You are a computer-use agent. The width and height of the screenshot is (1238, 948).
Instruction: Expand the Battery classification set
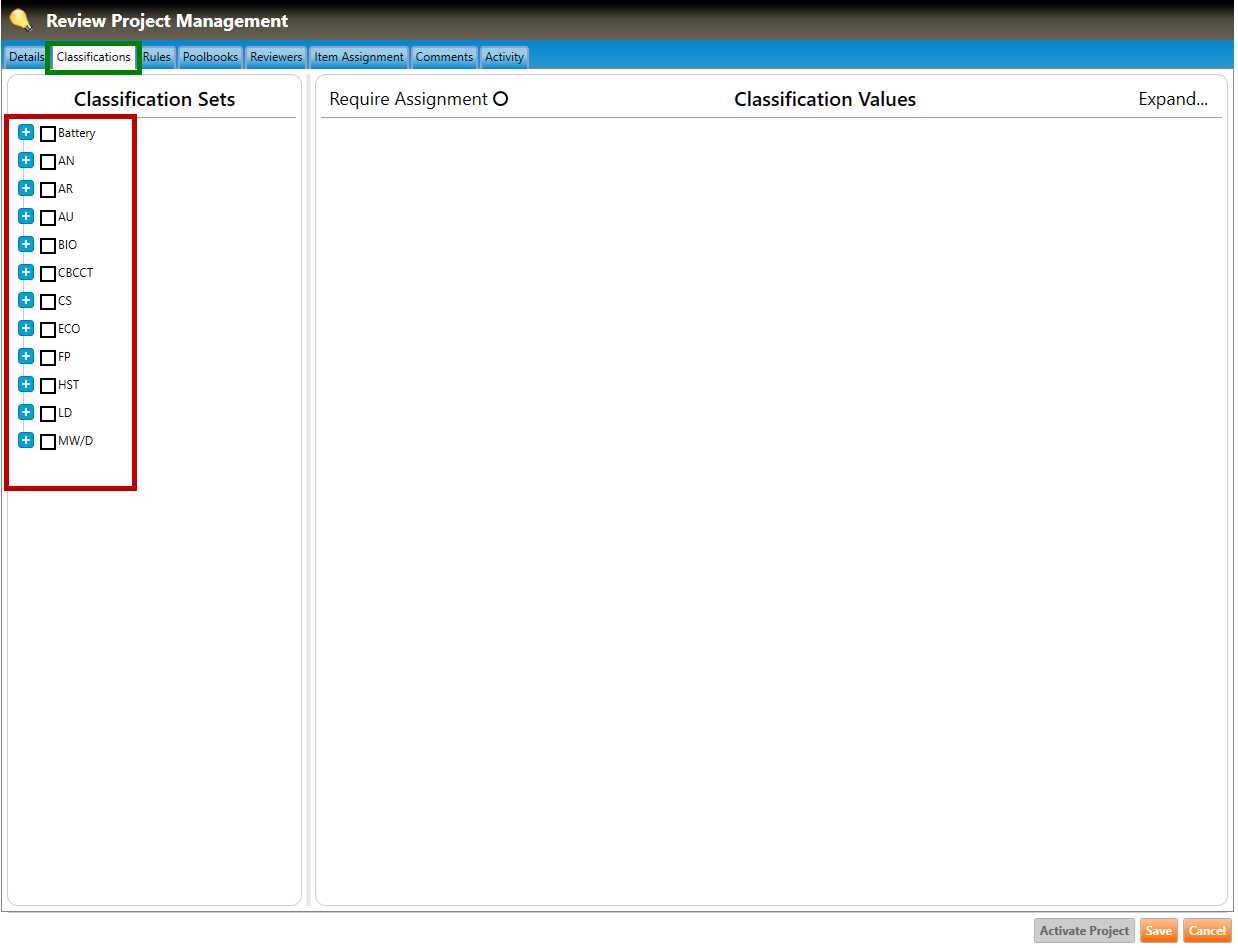click(26, 133)
